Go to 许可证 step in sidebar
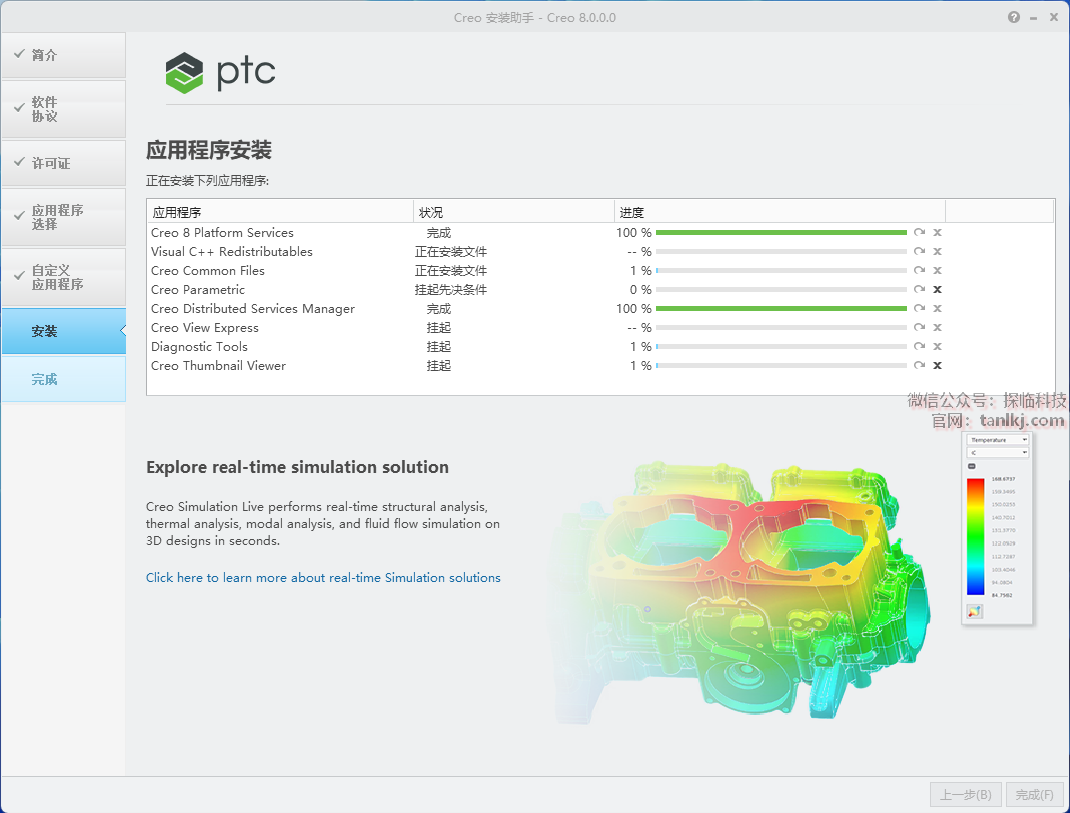 pyautogui.click(x=63, y=163)
